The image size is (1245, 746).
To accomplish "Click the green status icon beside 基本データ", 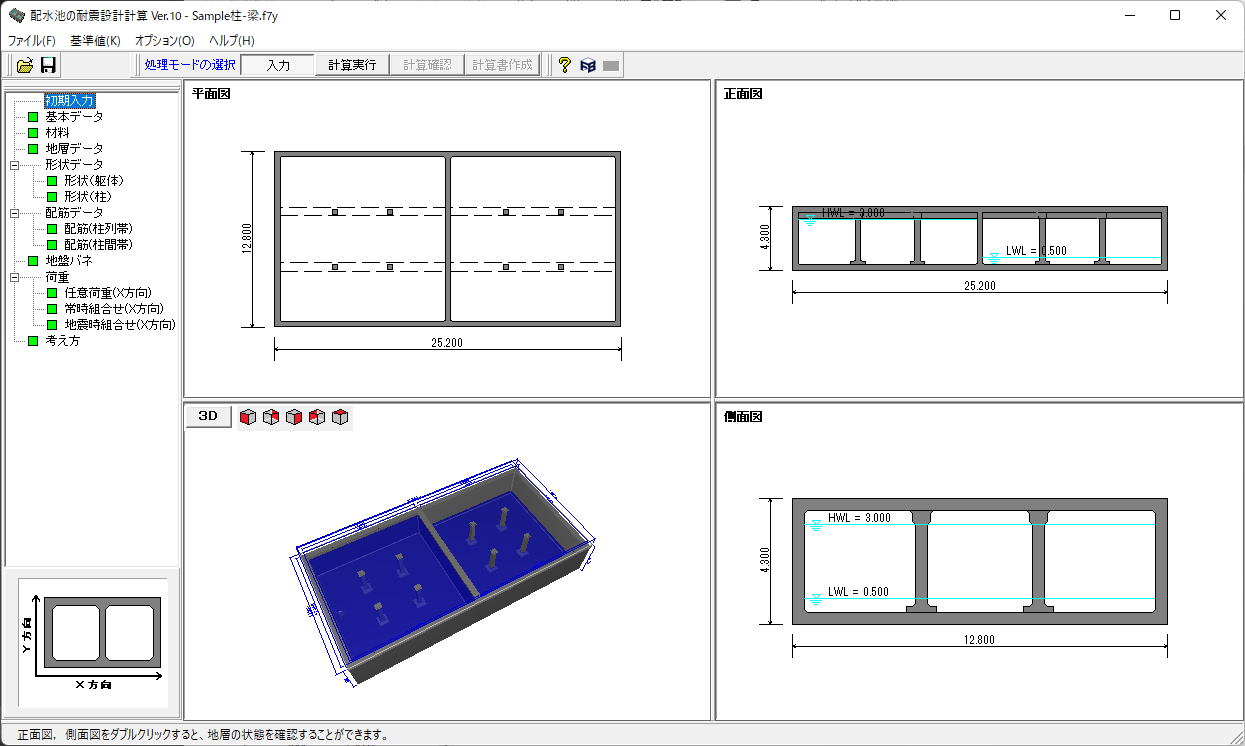I will [33, 117].
